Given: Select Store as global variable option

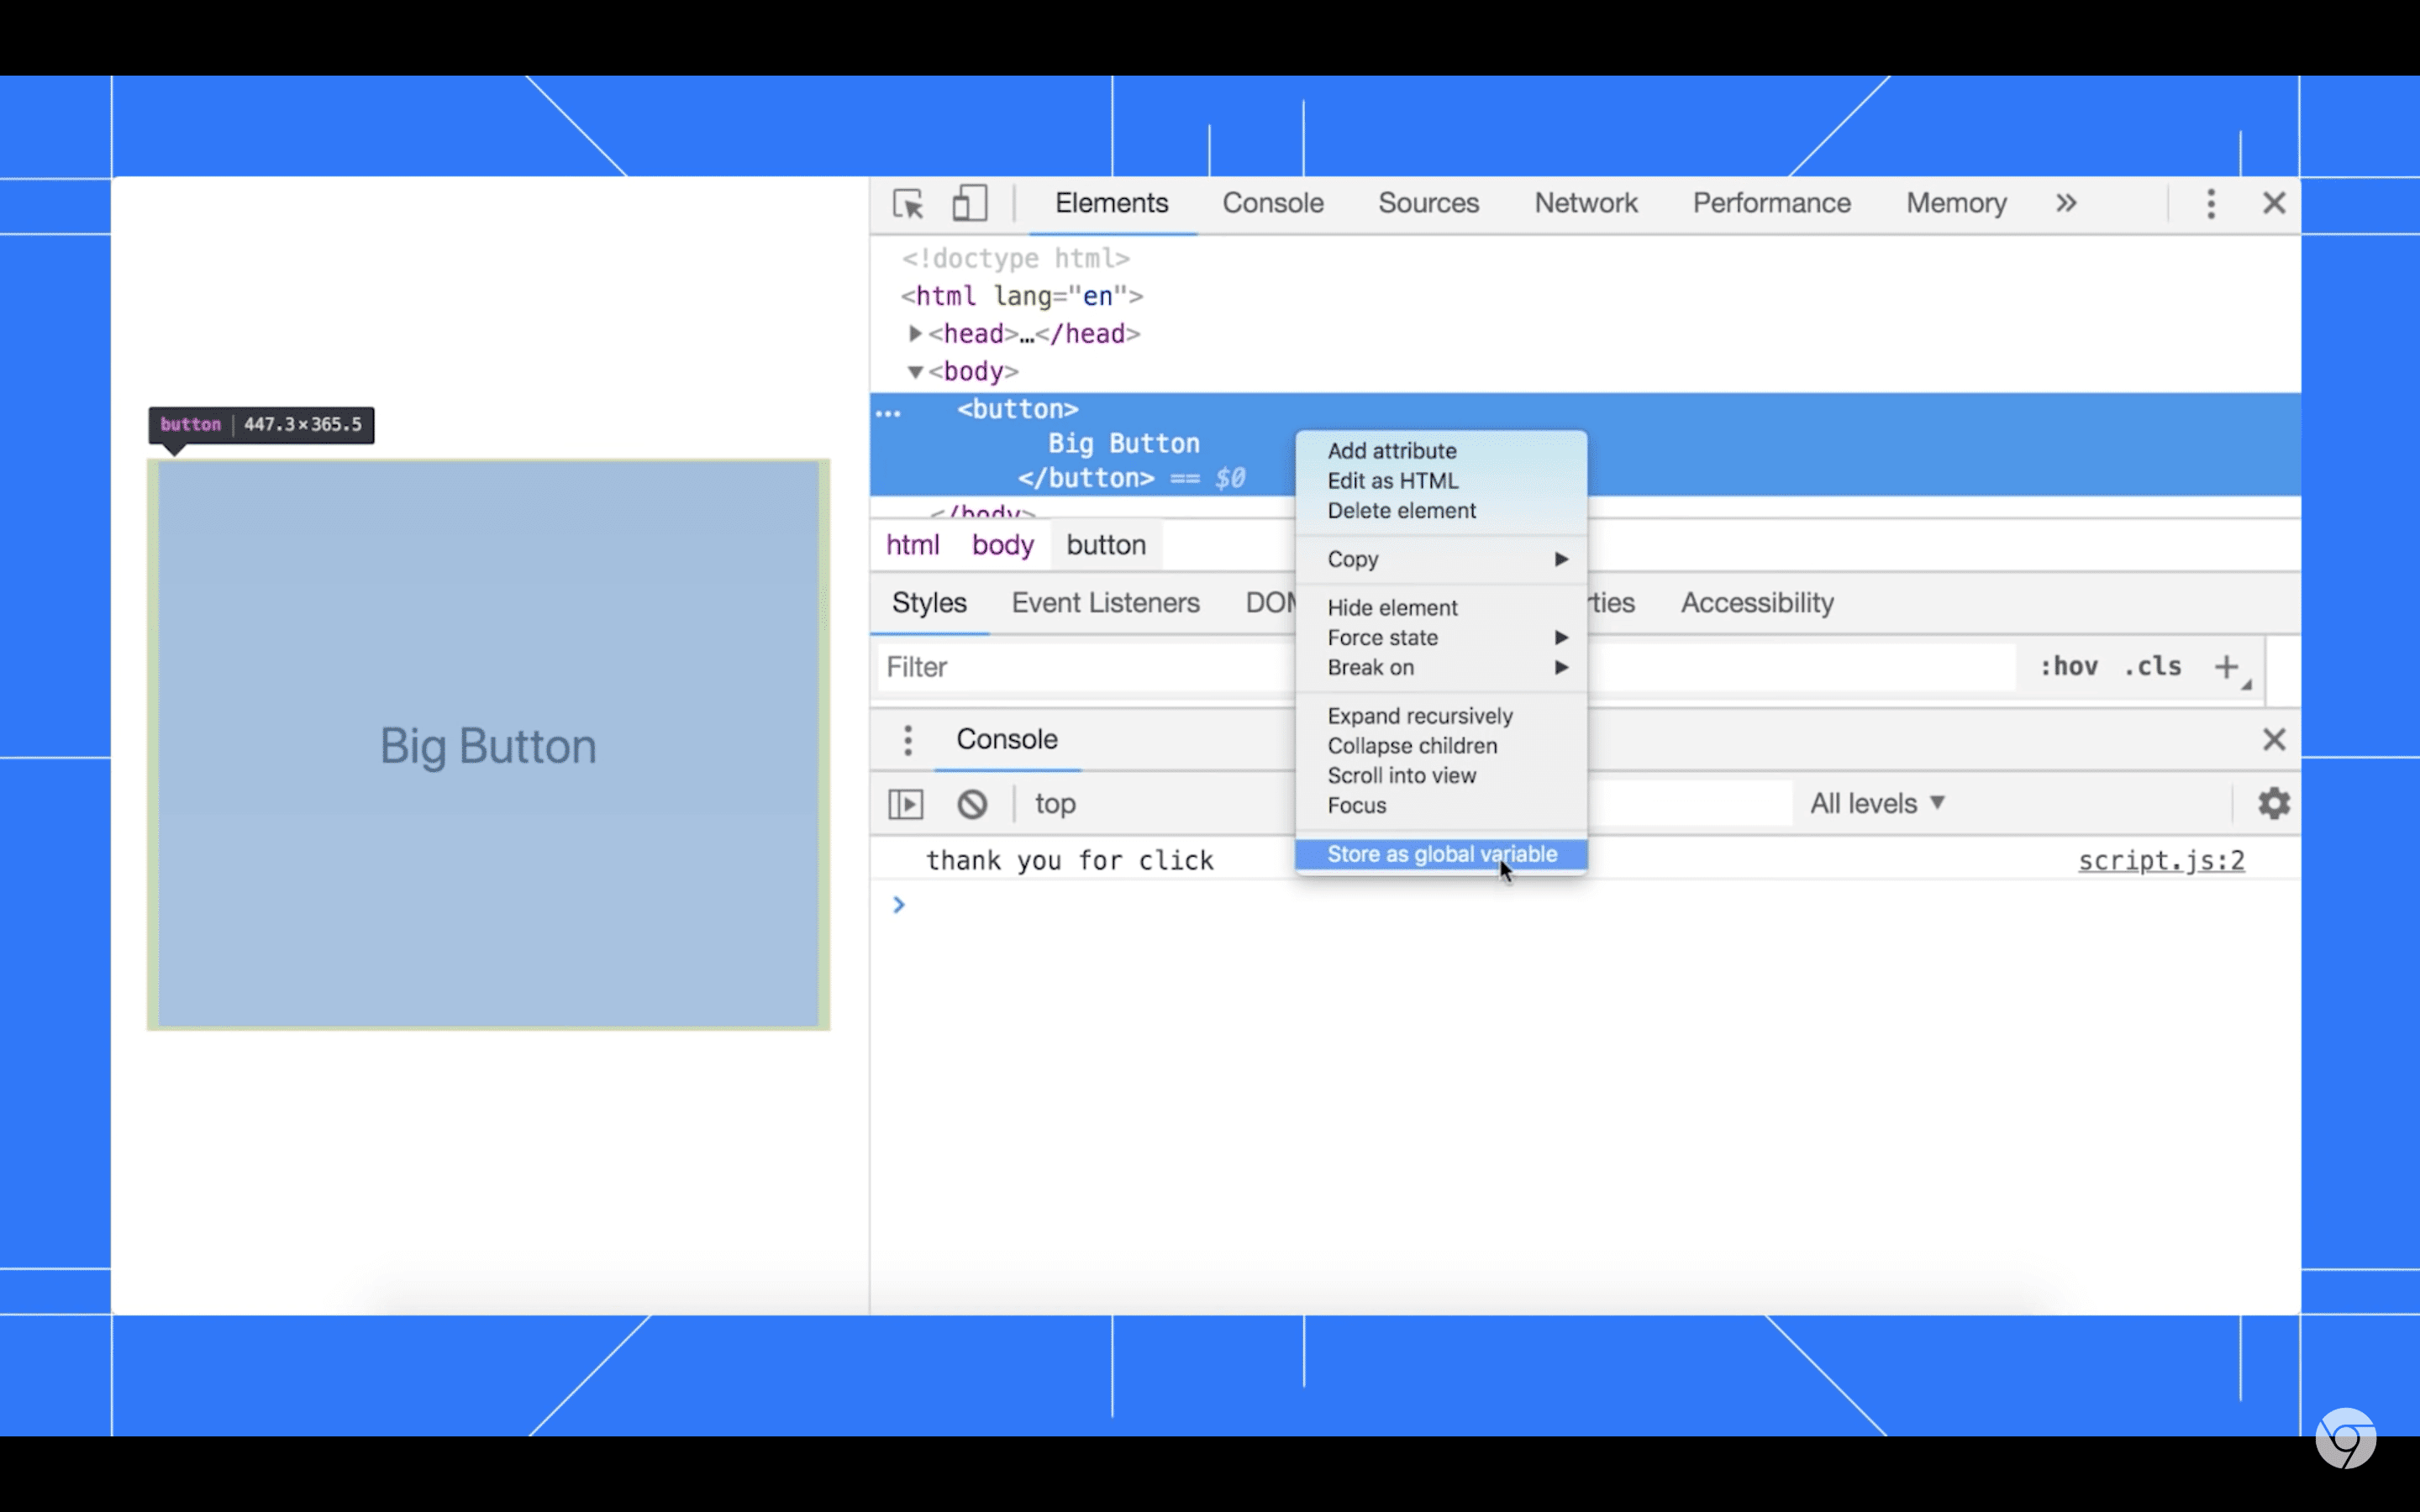Looking at the screenshot, I should 1441,853.
